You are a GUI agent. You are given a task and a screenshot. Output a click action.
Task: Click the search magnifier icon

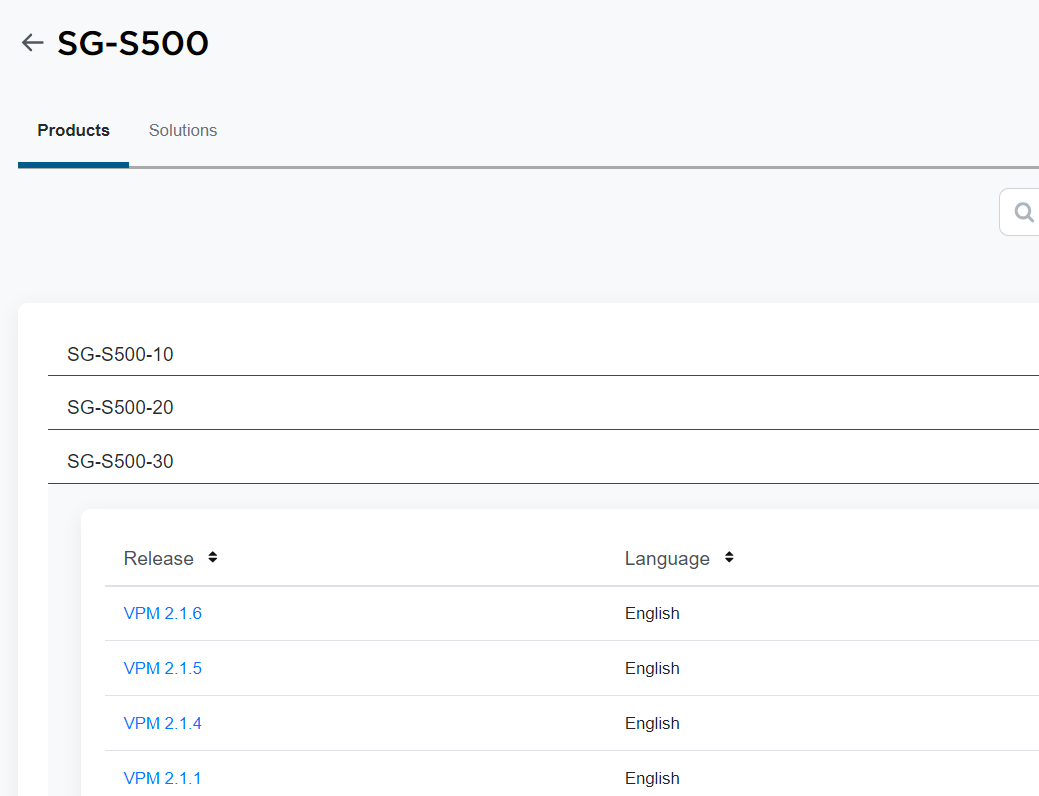click(x=1023, y=212)
